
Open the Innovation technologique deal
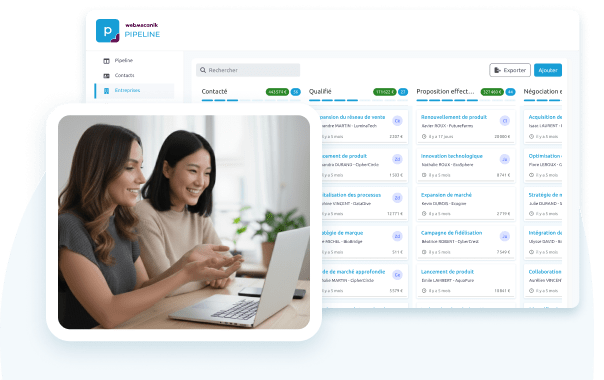[x=466, y=166]
